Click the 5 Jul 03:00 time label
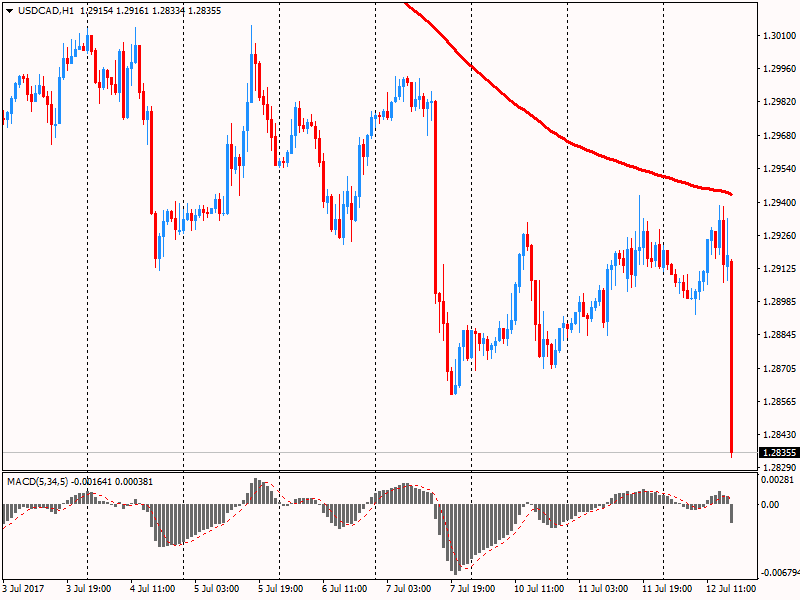Viewport: 800px width, 600px height. (216, 589)
